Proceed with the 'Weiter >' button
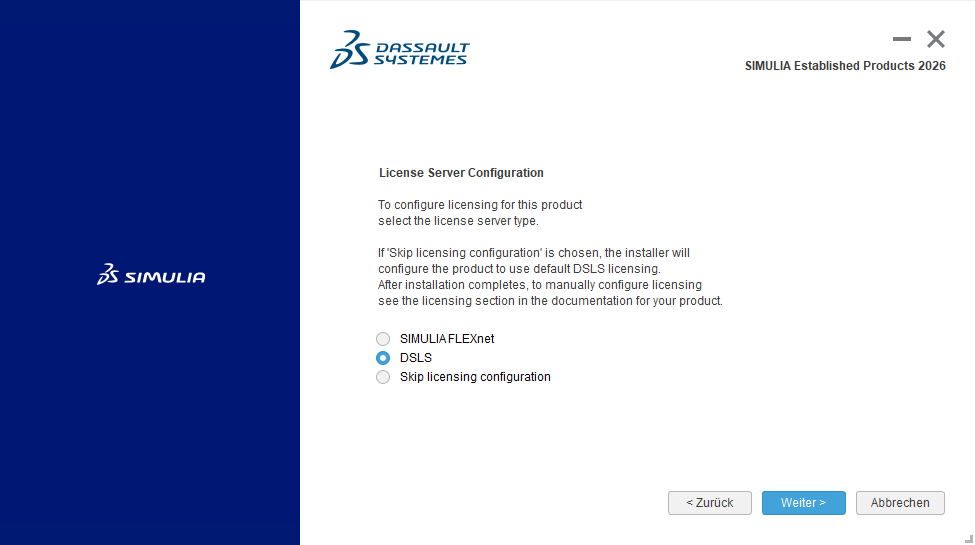975x545 pixels. pos(803,503)
